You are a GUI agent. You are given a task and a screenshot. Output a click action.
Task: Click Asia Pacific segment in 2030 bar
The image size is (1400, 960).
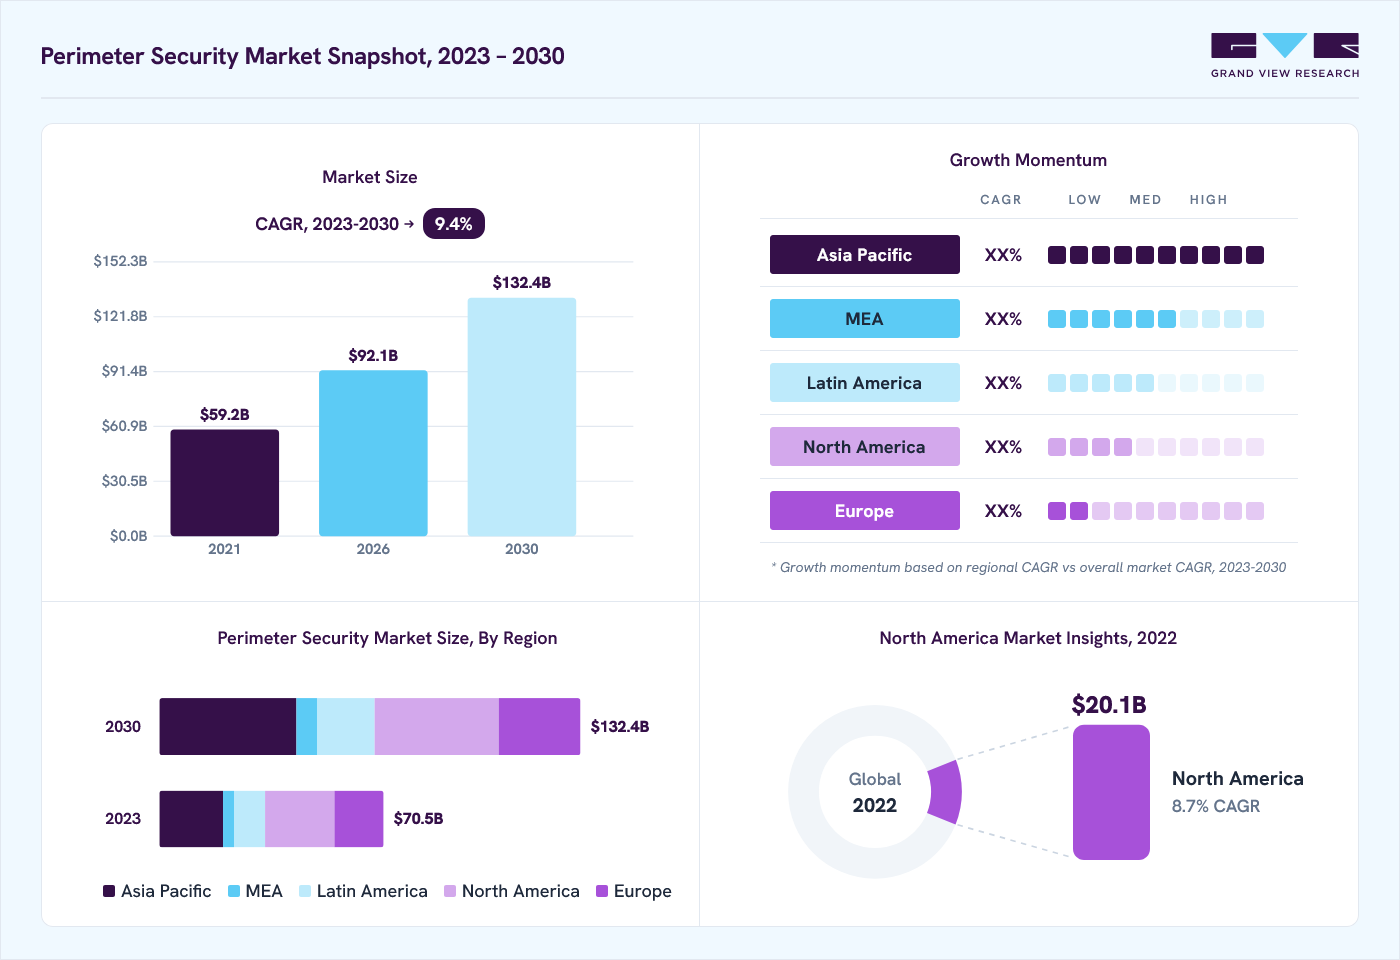coord(228,727)
